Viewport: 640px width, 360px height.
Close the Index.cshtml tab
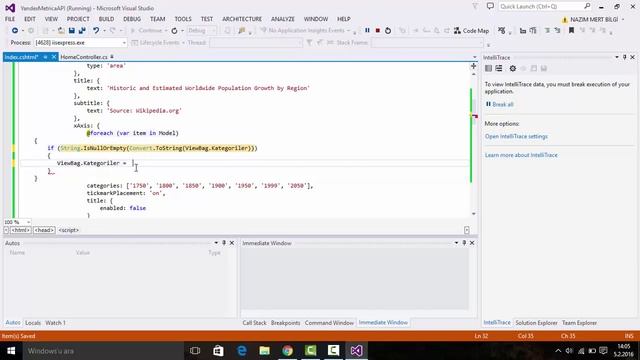tap(53, 57)
